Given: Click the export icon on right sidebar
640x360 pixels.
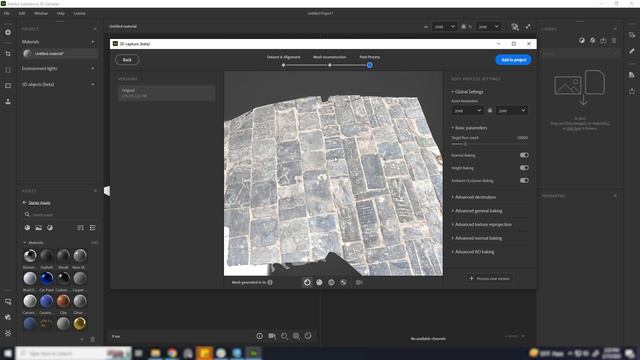Looking at the screenshot, I should pyautogui.click(x=632, y=91).
